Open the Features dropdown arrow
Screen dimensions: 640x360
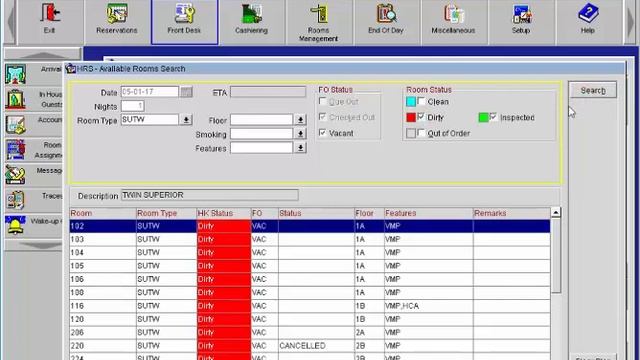[300, 148]
